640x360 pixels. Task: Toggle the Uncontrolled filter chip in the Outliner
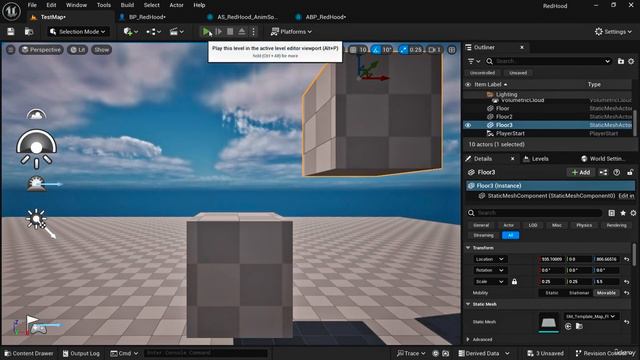[x=482, y=73]
